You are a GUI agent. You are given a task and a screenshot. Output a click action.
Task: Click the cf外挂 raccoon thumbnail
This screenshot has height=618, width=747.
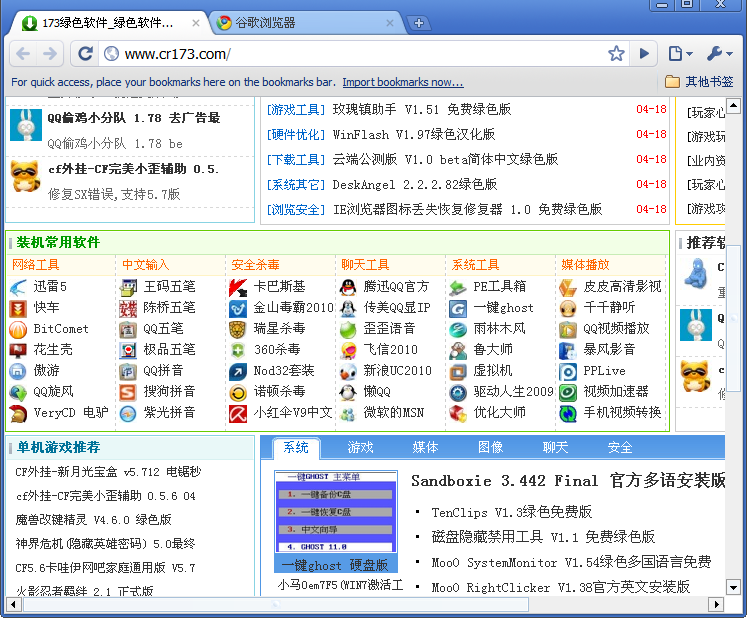(26, 176)
